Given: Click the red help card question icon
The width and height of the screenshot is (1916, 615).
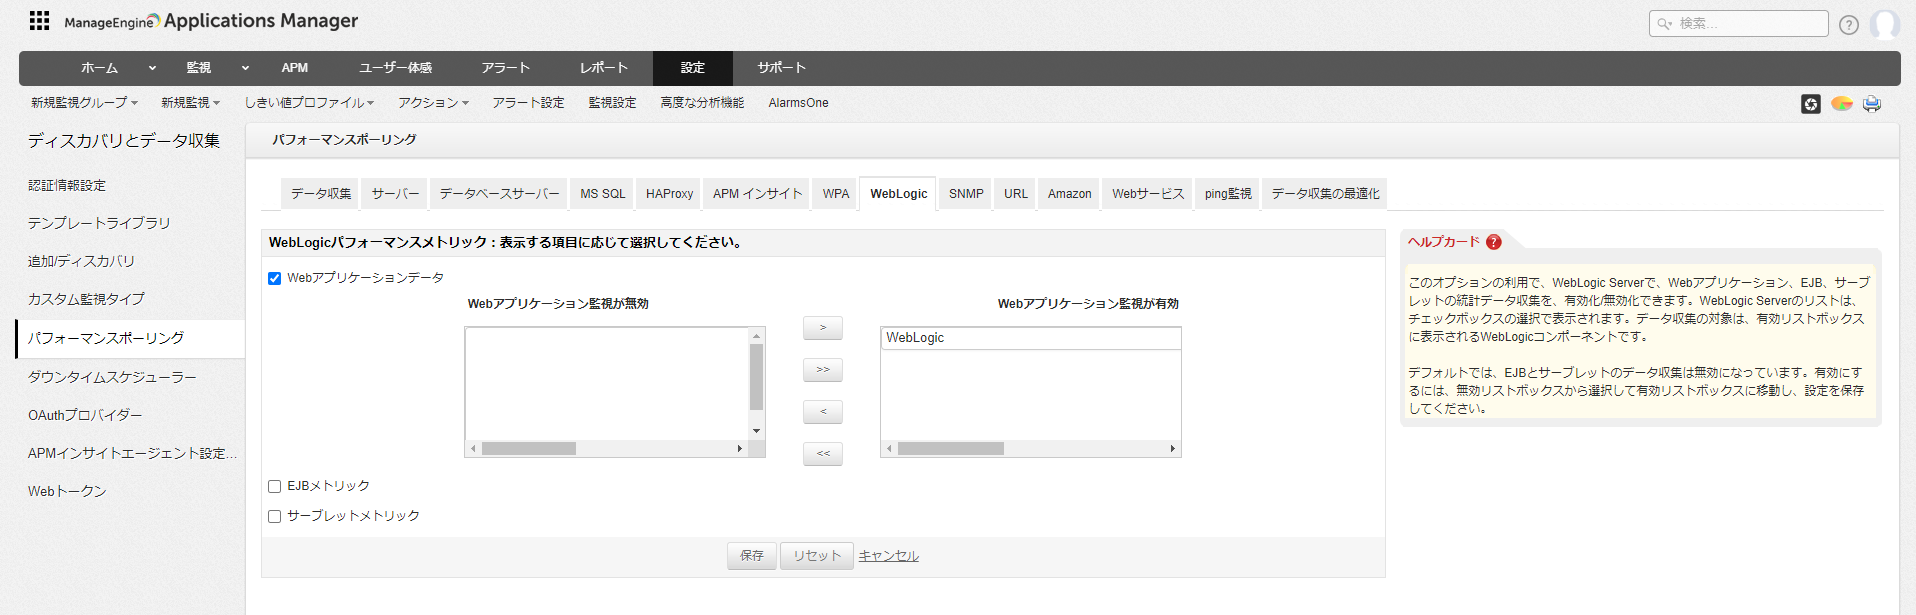Looking at the screenshot, I should (x=1494, y=242).
